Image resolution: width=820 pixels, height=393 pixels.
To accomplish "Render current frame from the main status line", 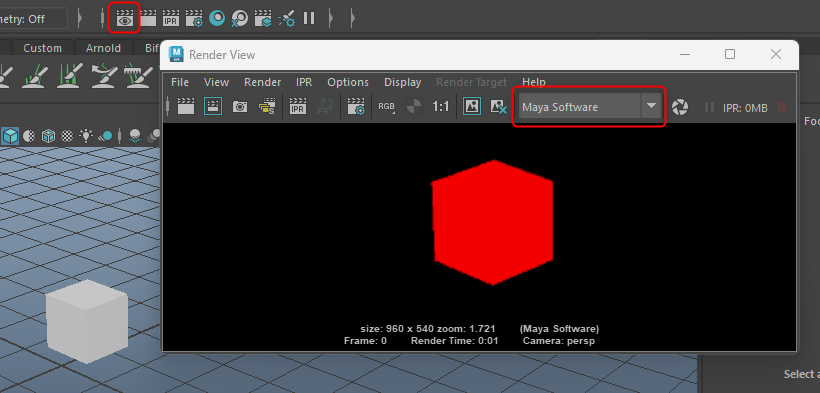I will coord(148,19).
